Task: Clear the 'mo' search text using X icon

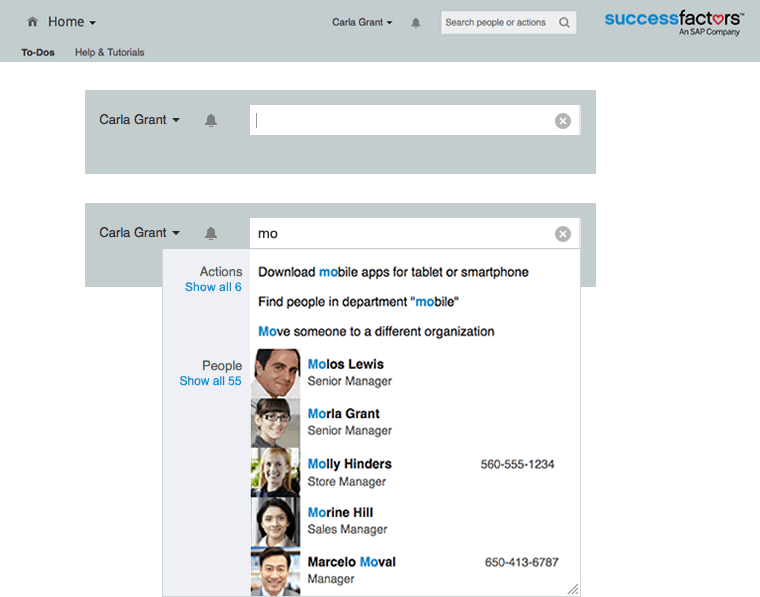Action: 563,234
